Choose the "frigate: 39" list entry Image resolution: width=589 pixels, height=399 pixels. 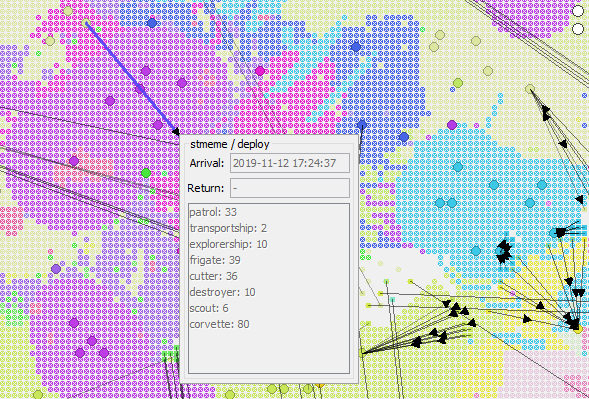pyautogui.click(x=215, y=260)
